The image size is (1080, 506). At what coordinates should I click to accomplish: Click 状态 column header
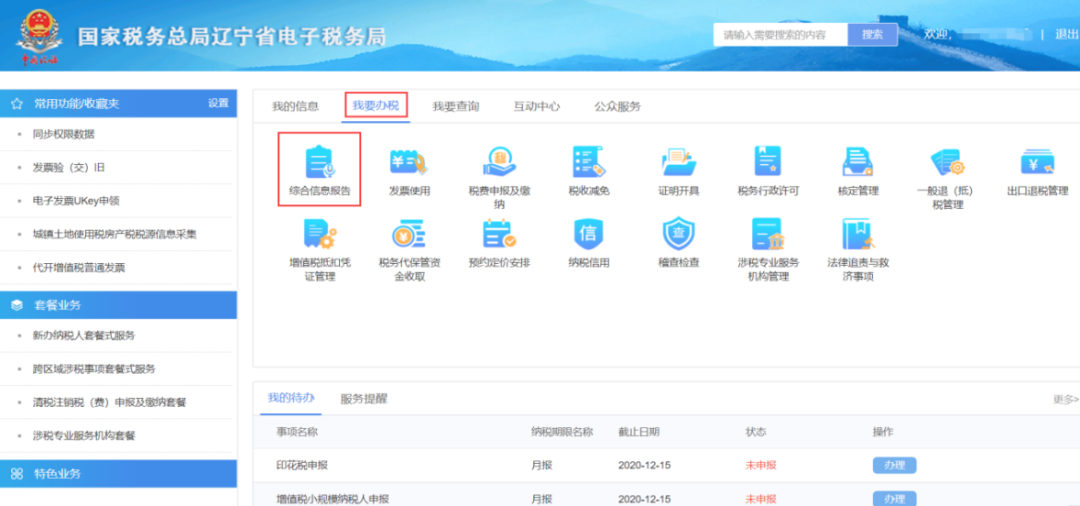coord(756,432)
